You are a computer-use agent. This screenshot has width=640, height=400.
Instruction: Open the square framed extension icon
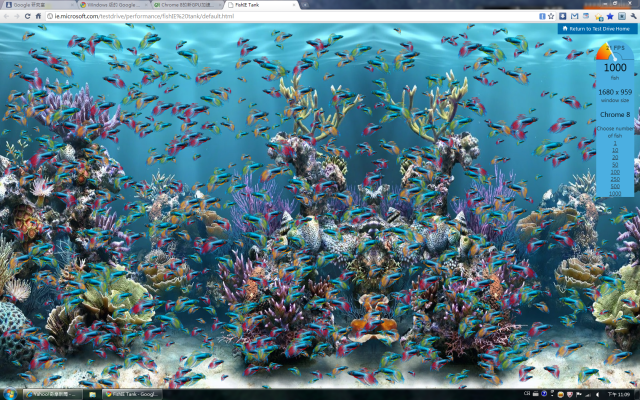pos(622,16)
